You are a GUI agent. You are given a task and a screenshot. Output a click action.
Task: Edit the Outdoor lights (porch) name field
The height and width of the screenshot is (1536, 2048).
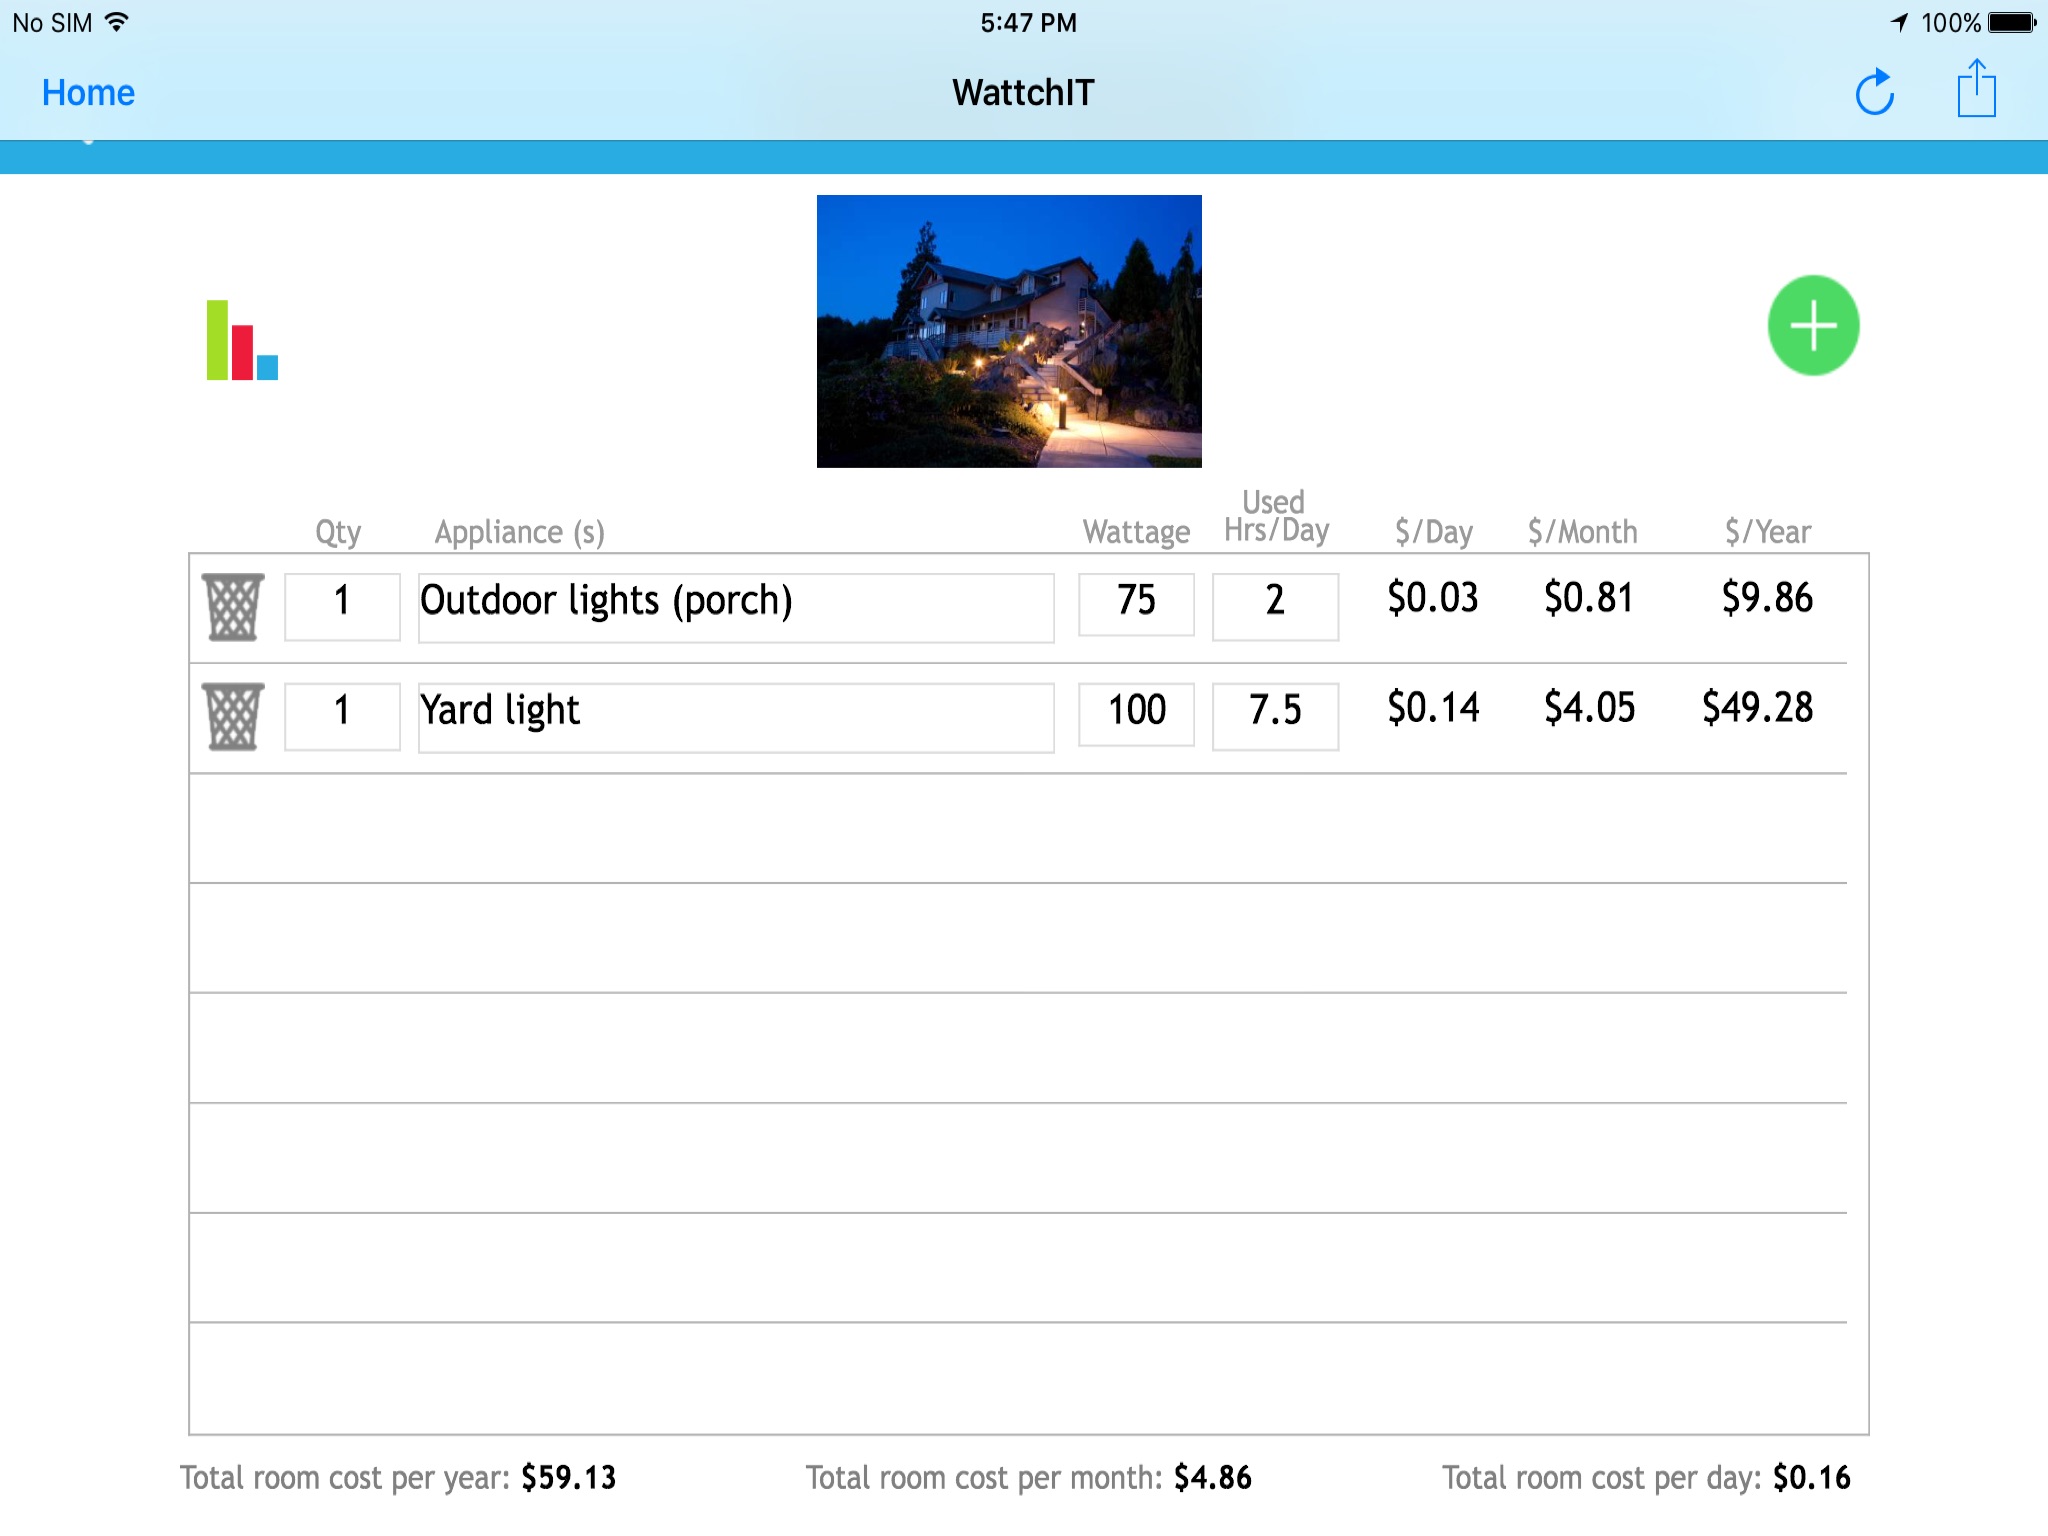click(736, 607)
